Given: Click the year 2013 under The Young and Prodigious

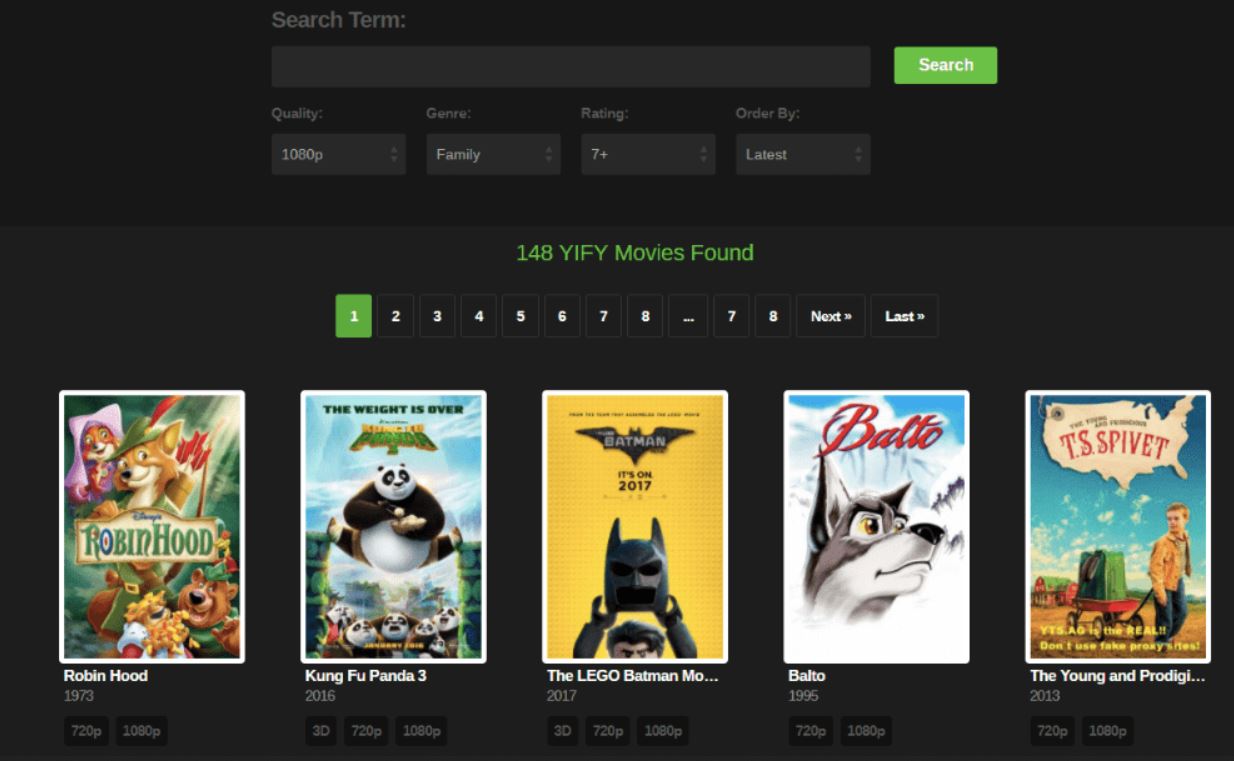Looking at the screenshot, I should (x=1045, y=696).
